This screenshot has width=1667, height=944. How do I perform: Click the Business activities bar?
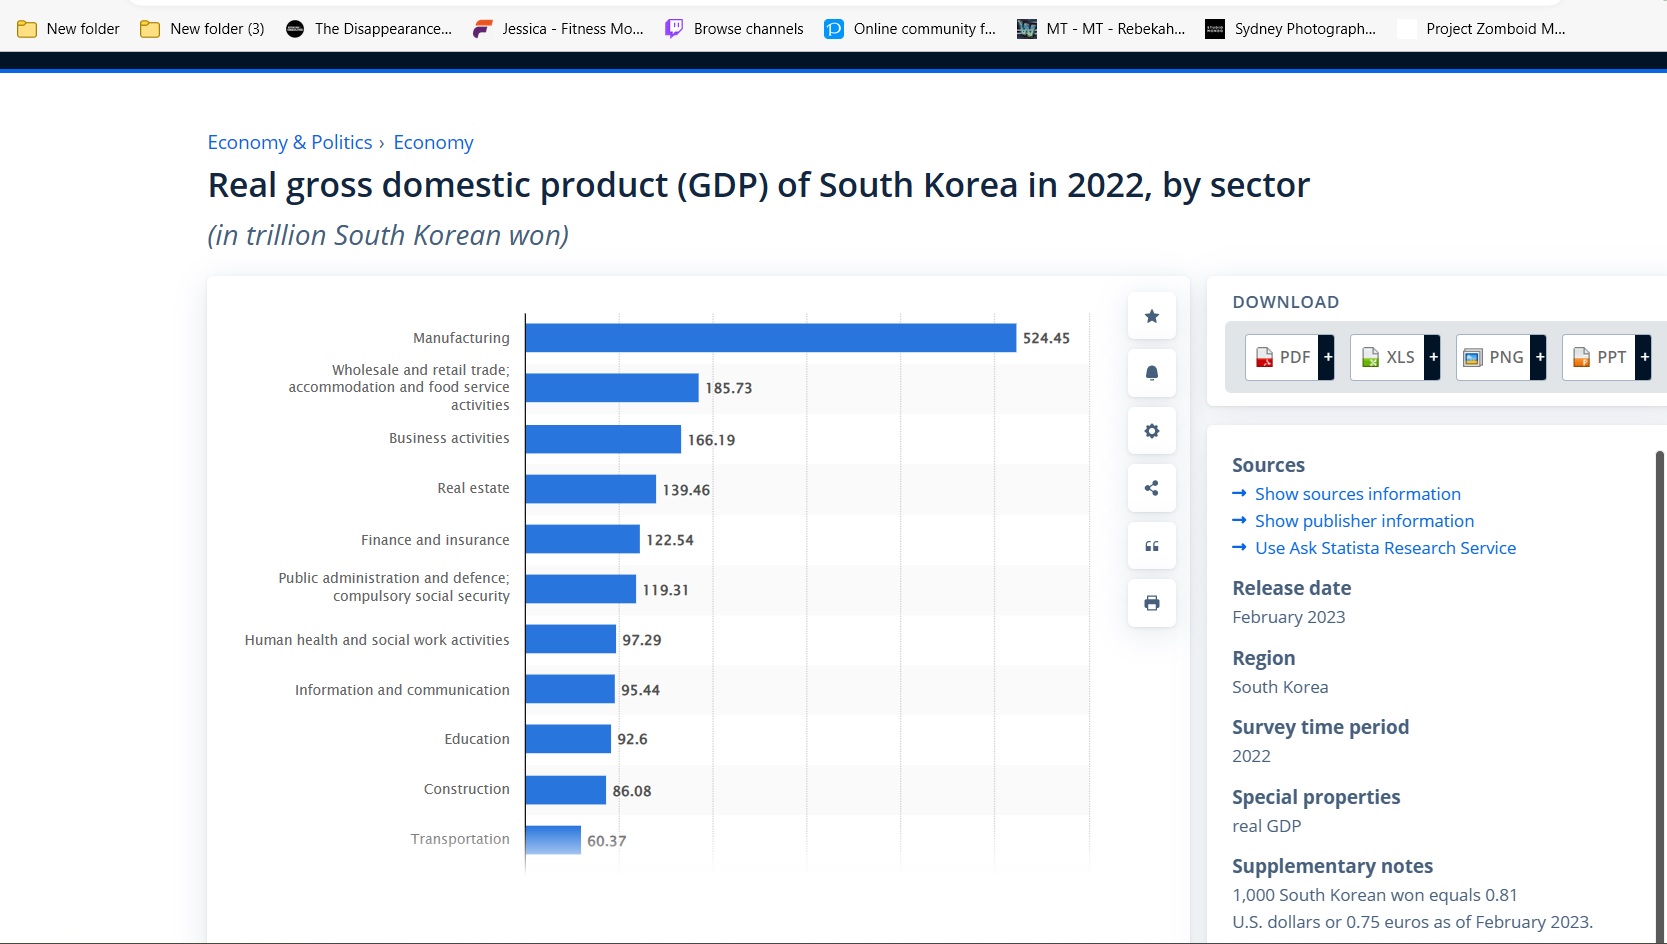pos(603,439)
